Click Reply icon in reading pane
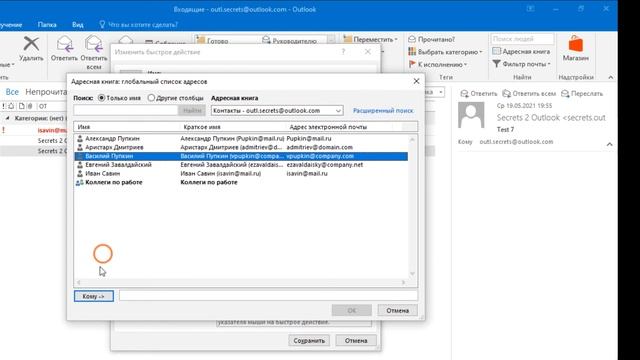Image resolution: width=640 pixels, height=360 pixels. (x=479, y=93)
